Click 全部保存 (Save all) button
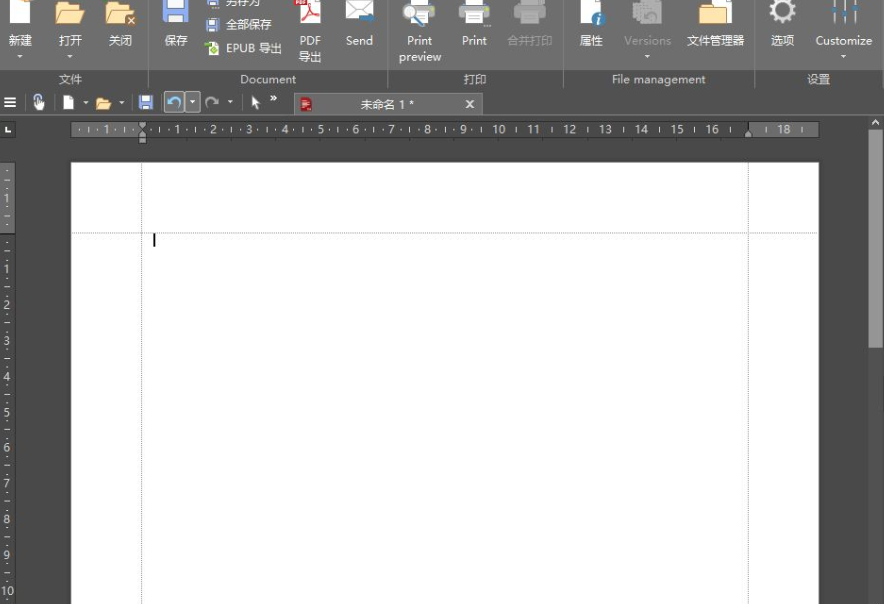Viewport: 884px width, 604px height. pos(239,25)
